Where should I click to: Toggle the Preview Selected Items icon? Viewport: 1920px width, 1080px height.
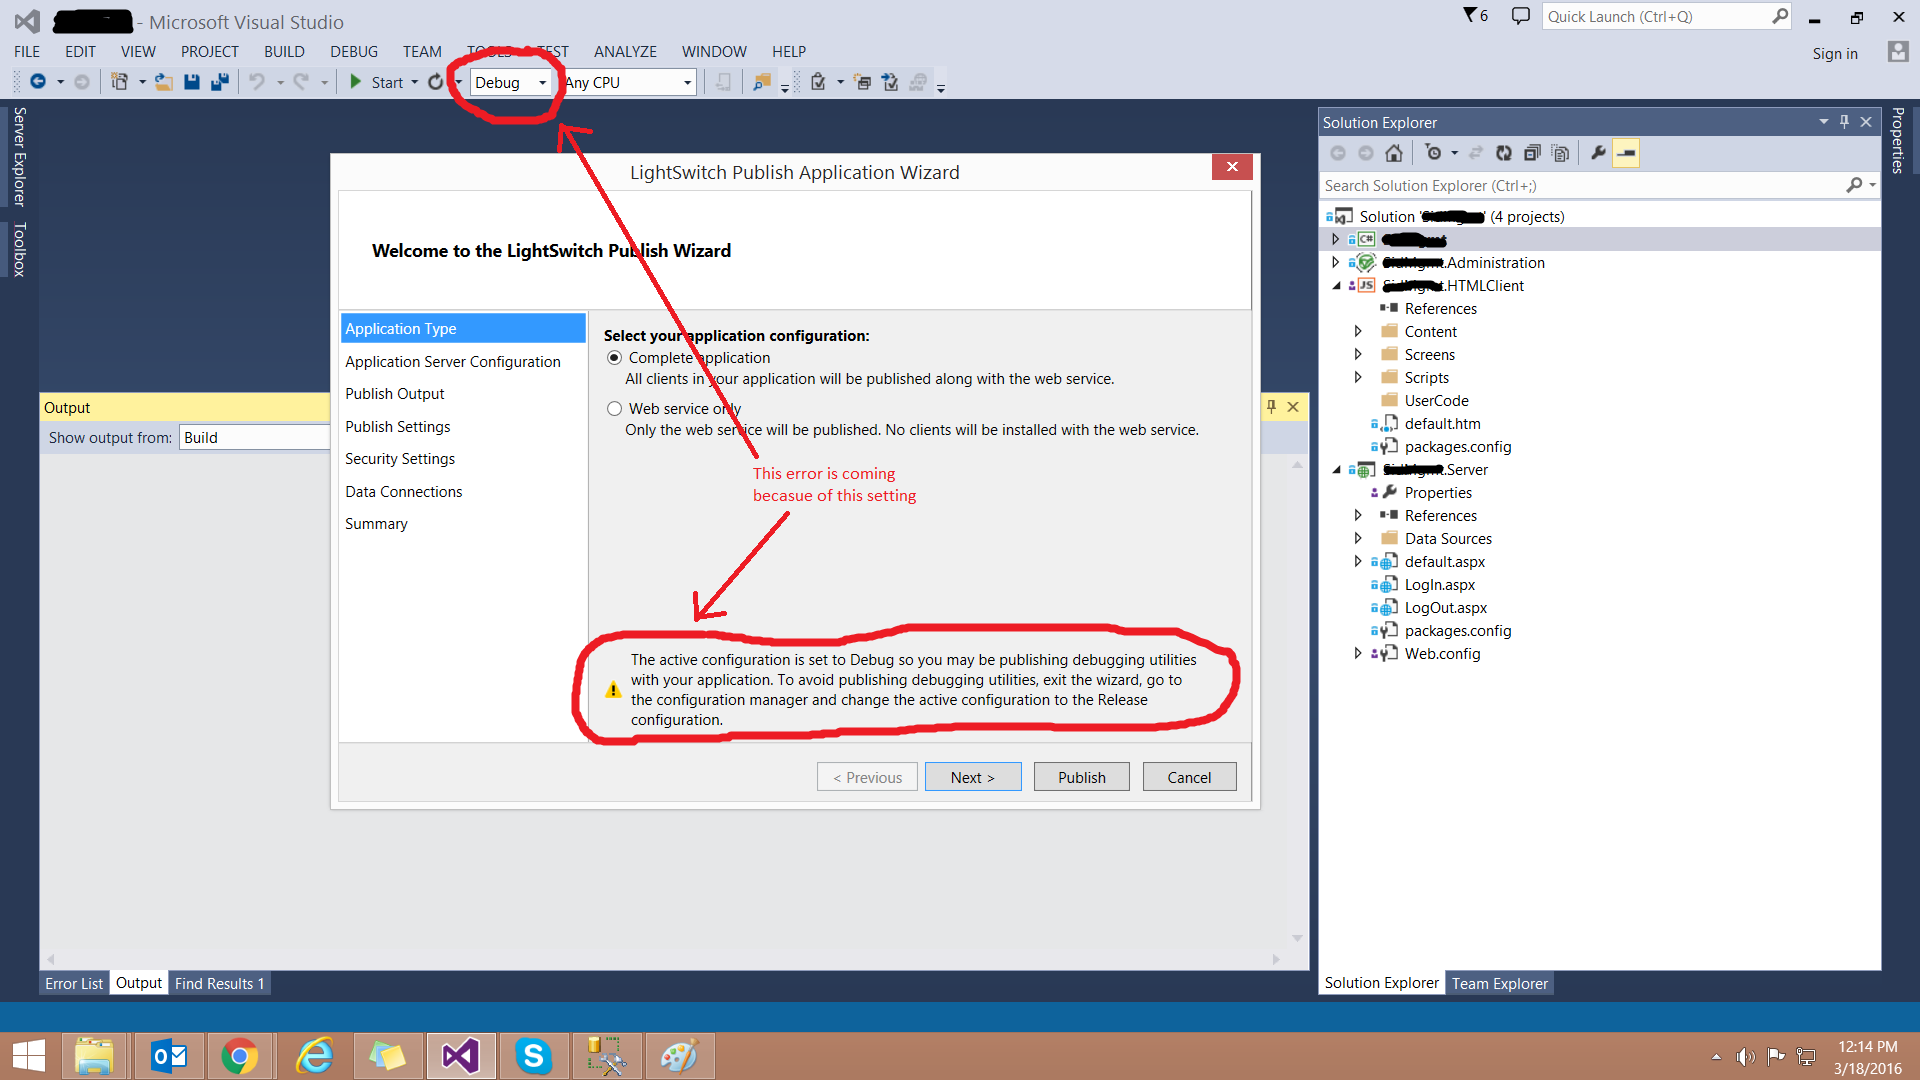coord(1626,153)
